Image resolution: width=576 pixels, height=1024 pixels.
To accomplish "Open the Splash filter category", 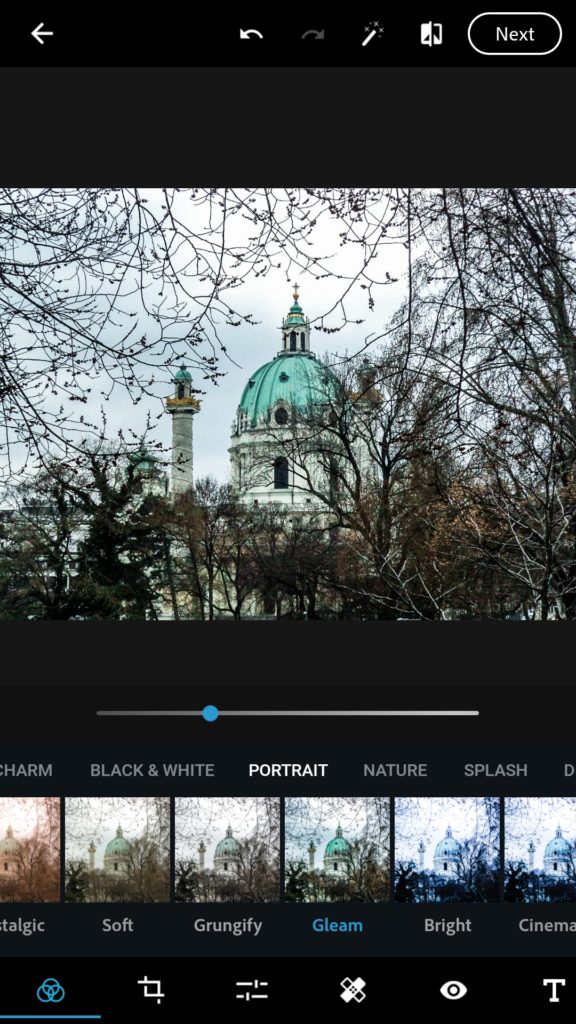I will point(496,770).
